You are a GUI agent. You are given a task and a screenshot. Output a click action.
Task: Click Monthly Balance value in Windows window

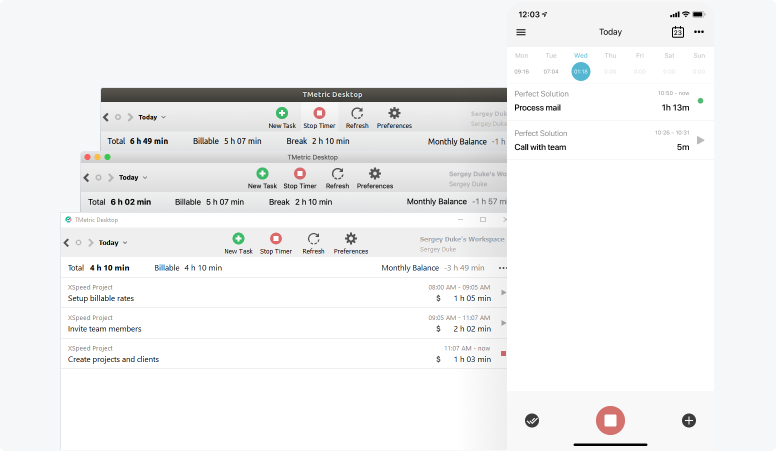(463, 268)
